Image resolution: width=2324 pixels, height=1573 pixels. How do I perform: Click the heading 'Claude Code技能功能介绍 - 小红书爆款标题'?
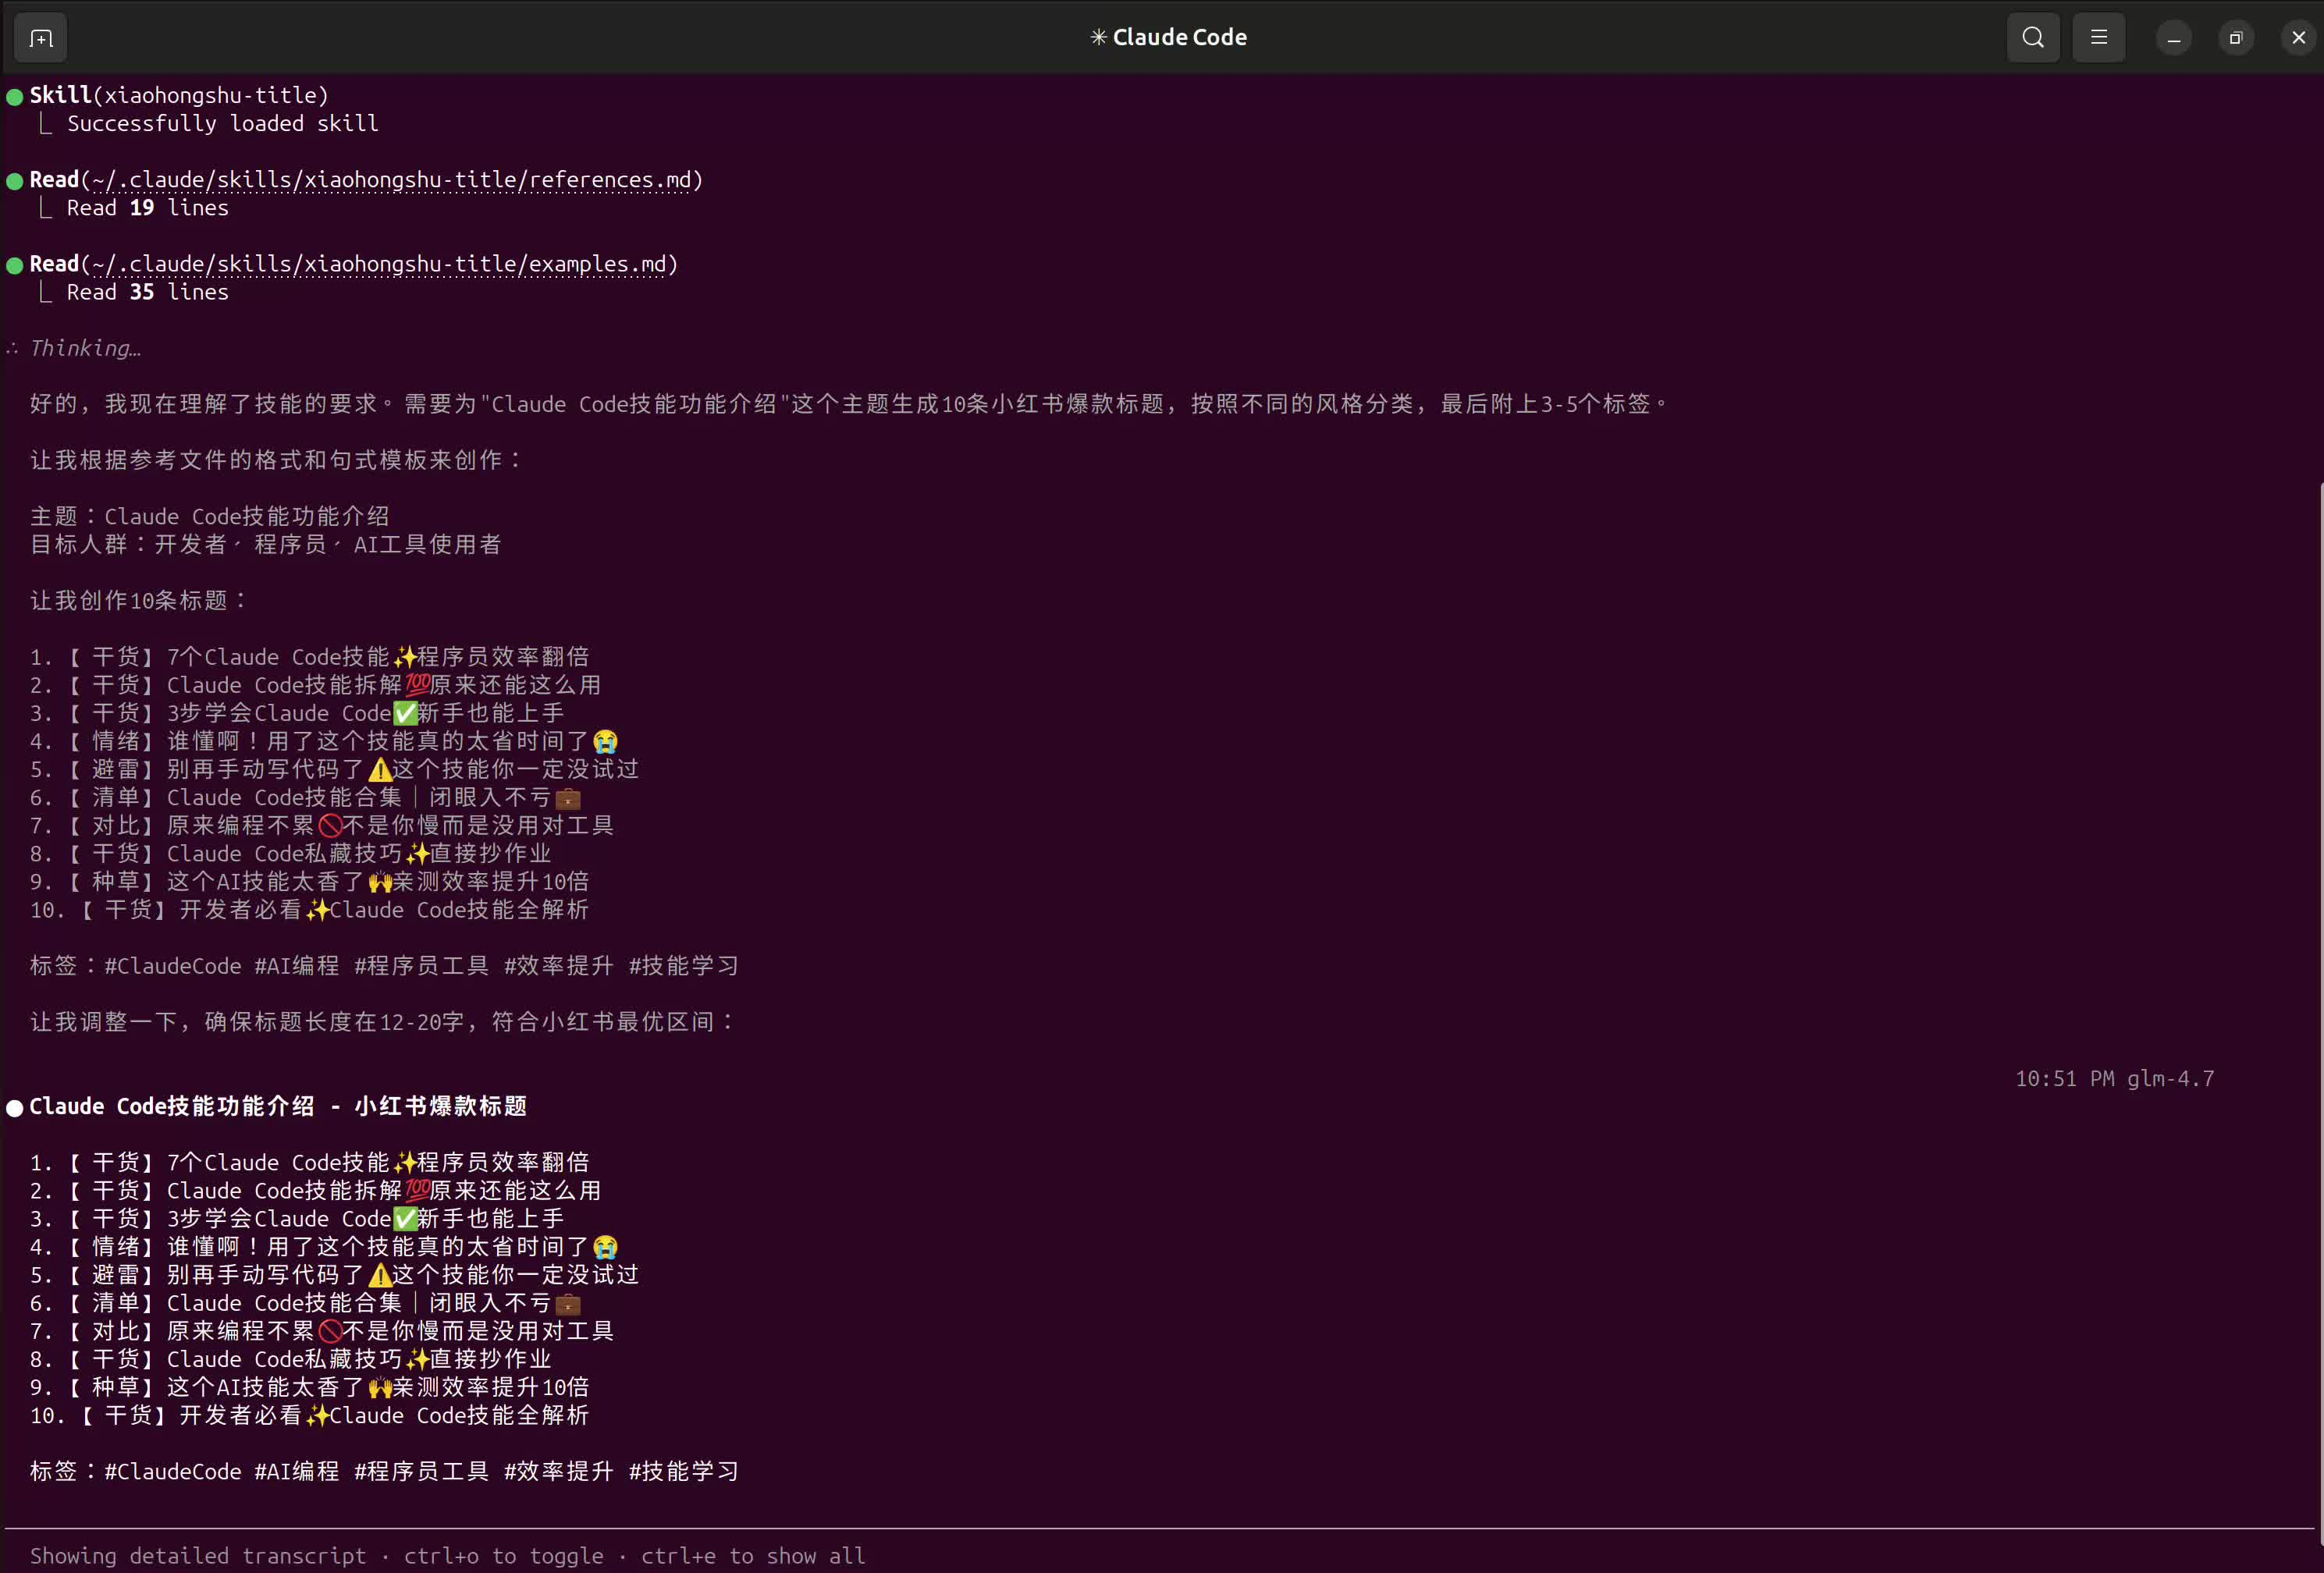click(278, 1106)
